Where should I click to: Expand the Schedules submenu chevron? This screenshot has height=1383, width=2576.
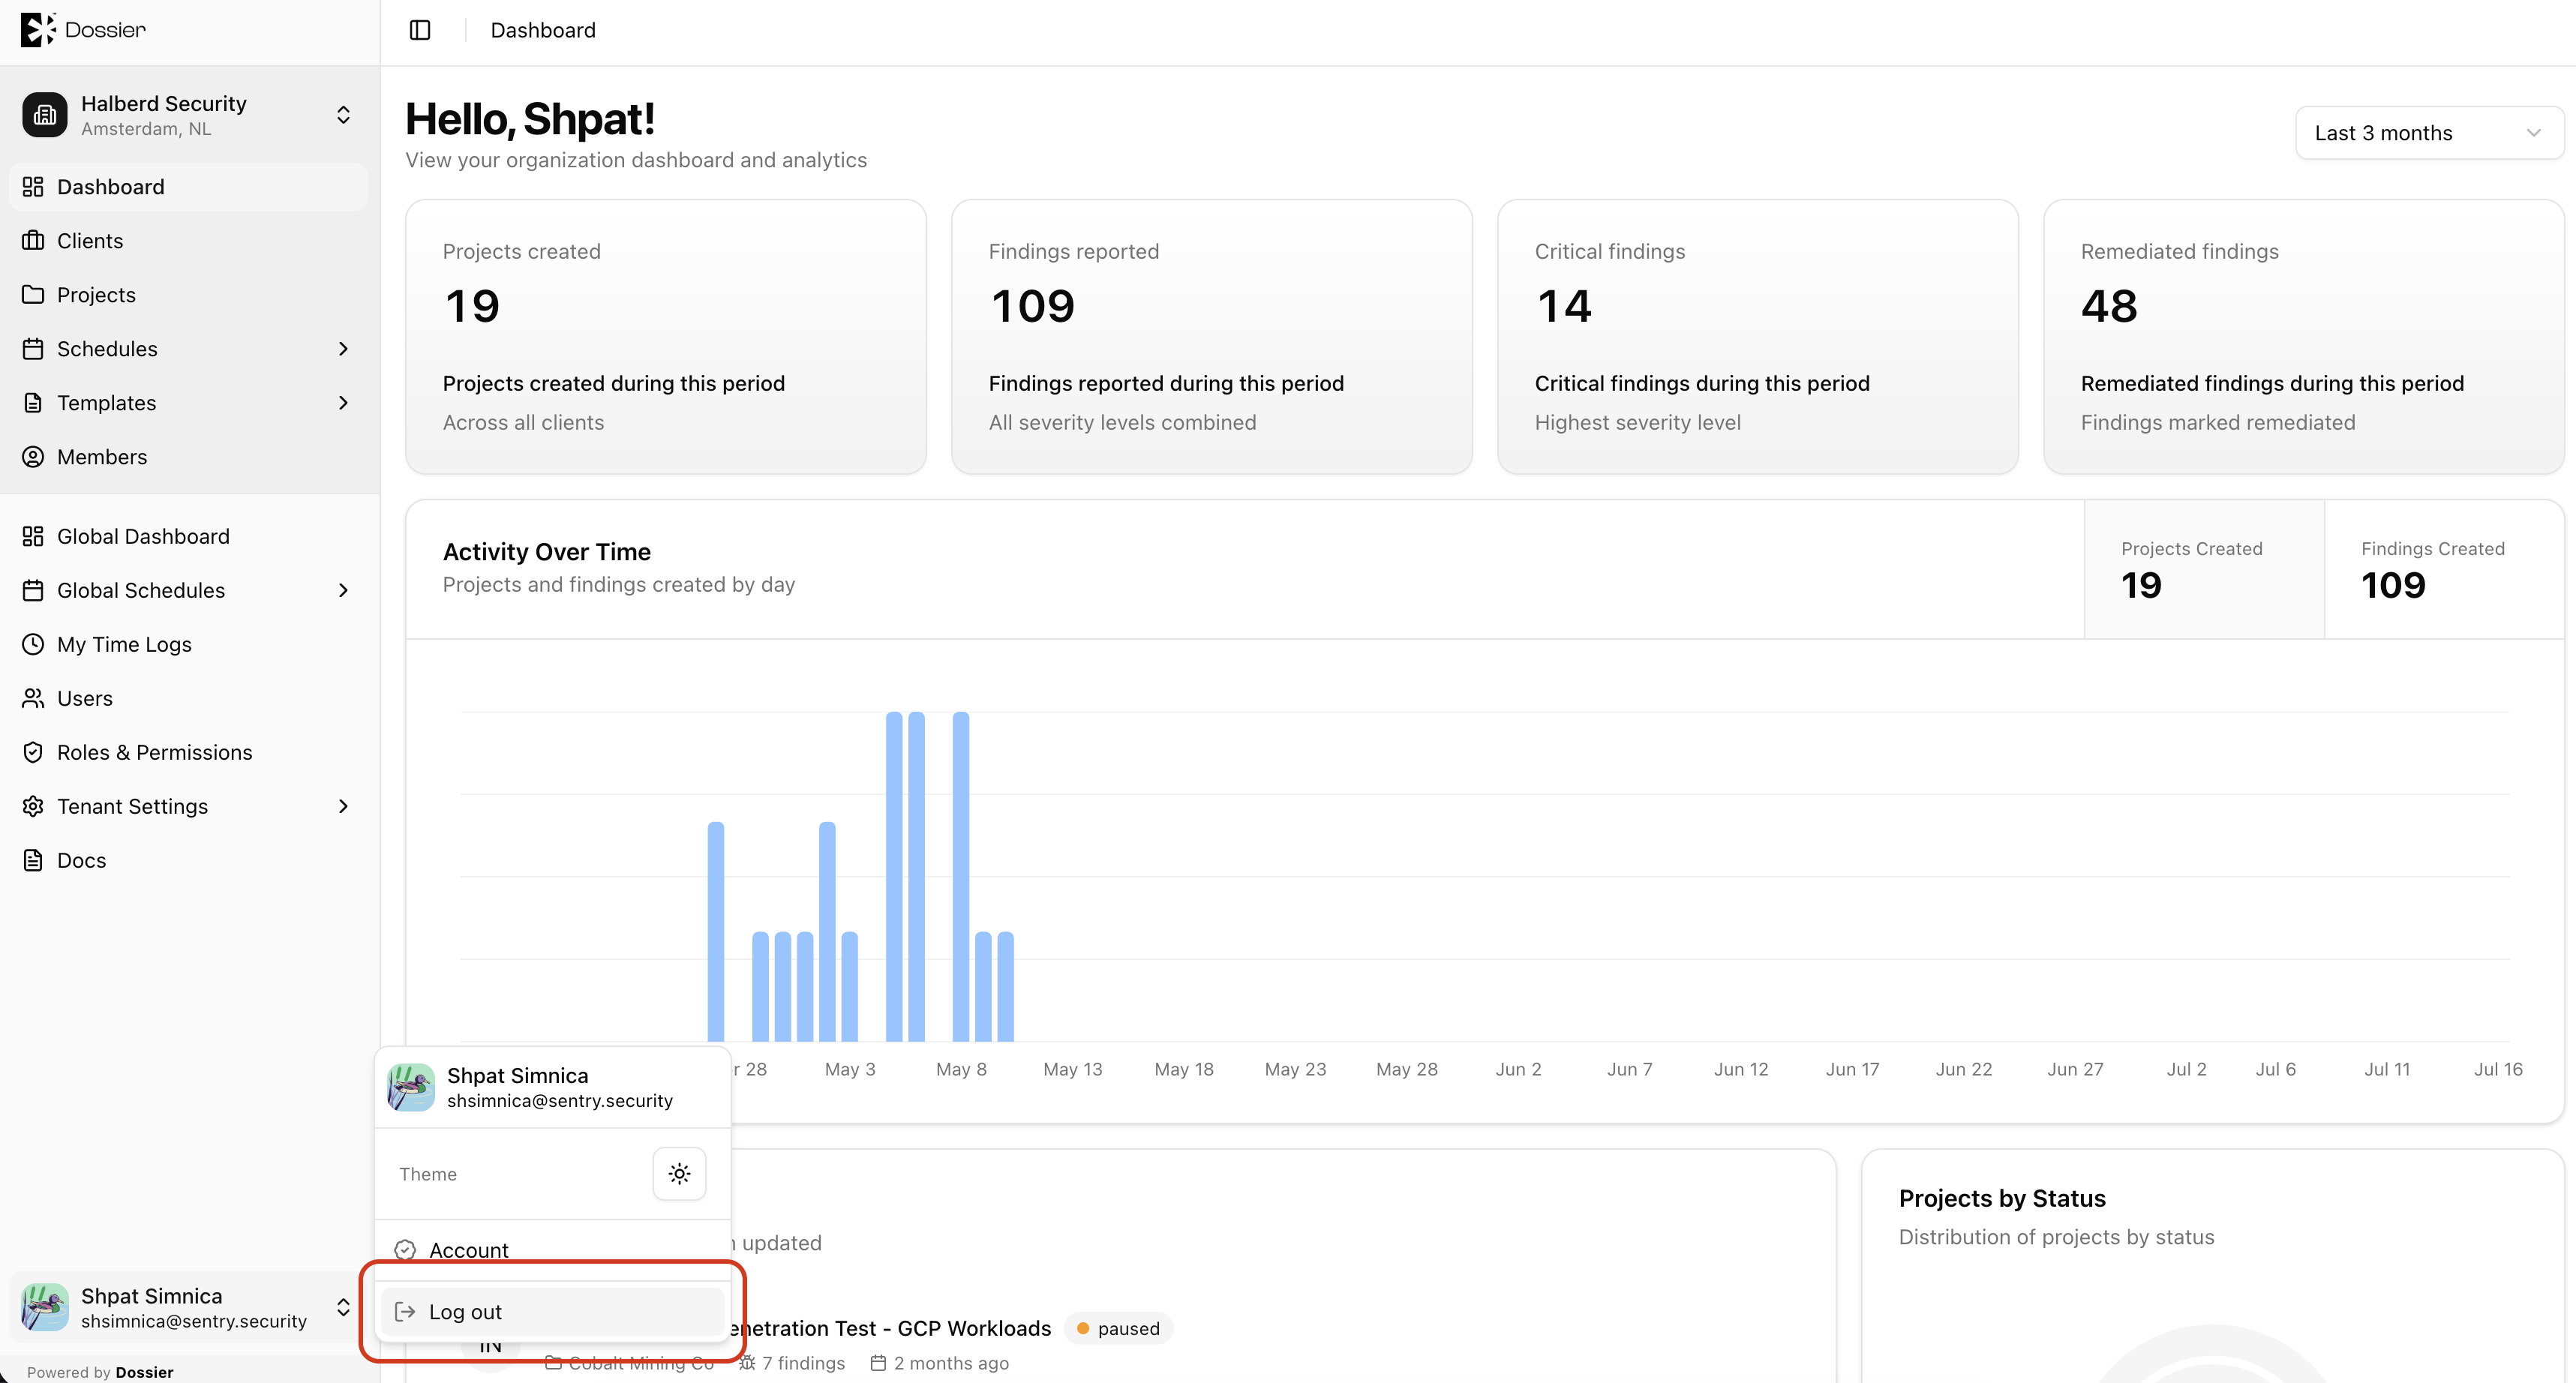[x=343, y=349]
